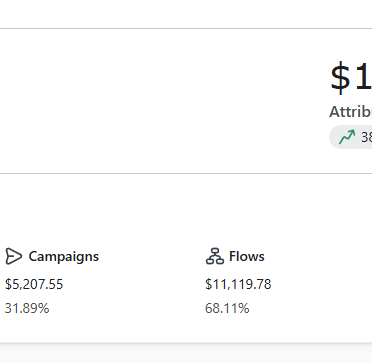Click the gray rounded trend badge background
The width and height of the screenshot is (372, 363).
pos(350,137)
